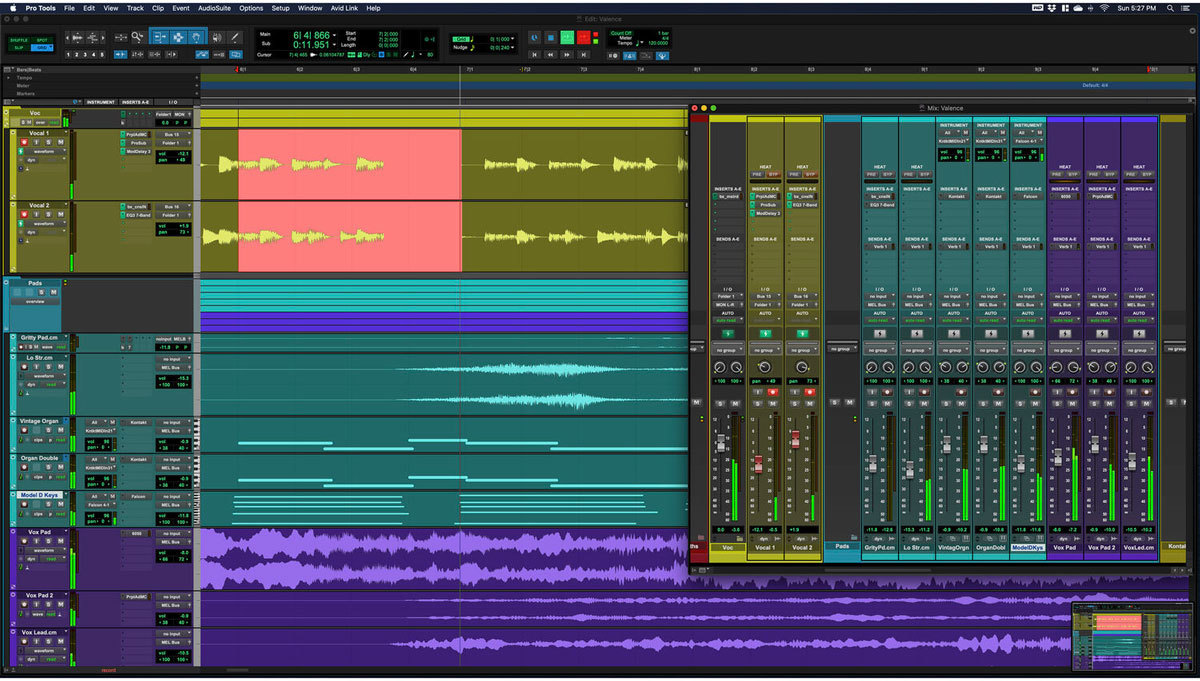Click the Vocal 1 mixer volume fader
Image resolution: width=1200 pixels, height=681 pixels.
pyautogui.click(x=758, y=464)
